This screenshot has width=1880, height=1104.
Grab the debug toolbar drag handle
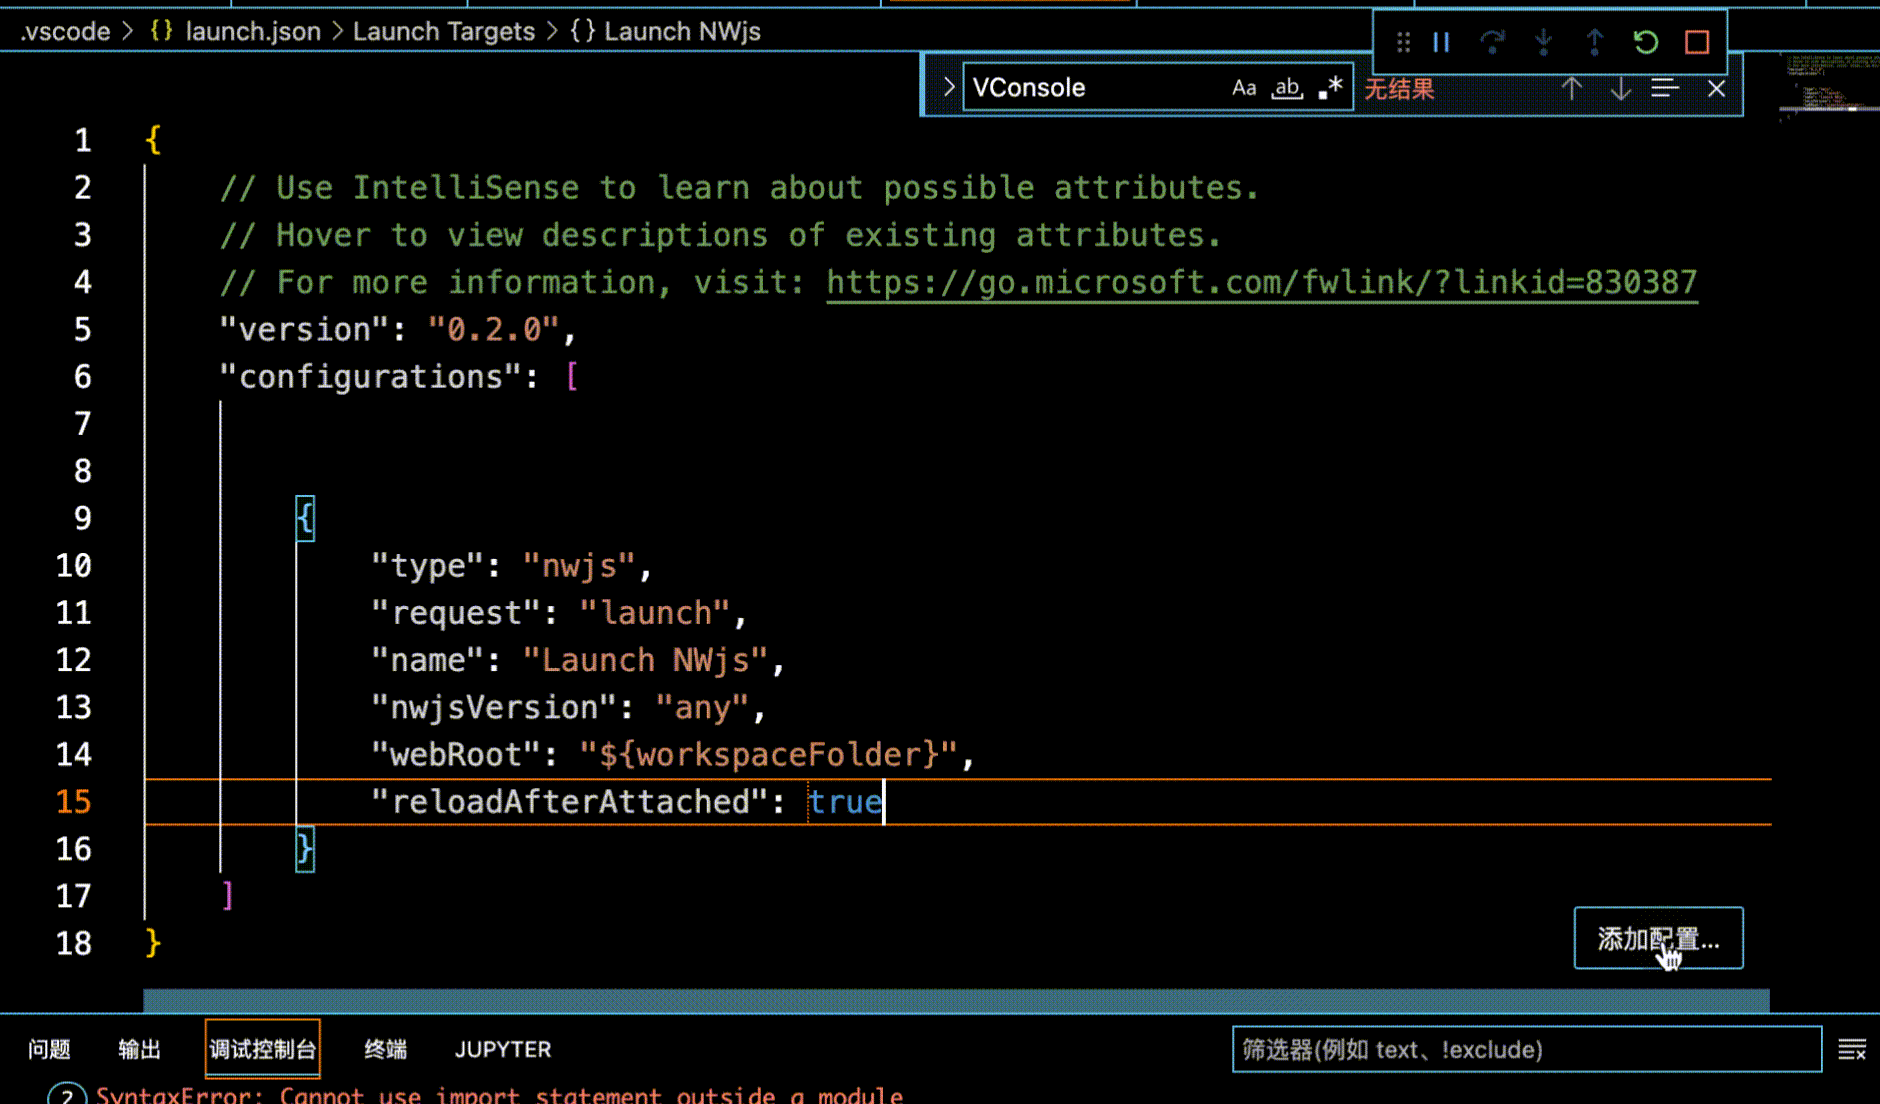pyautogui.click(x=1403, y=42)
